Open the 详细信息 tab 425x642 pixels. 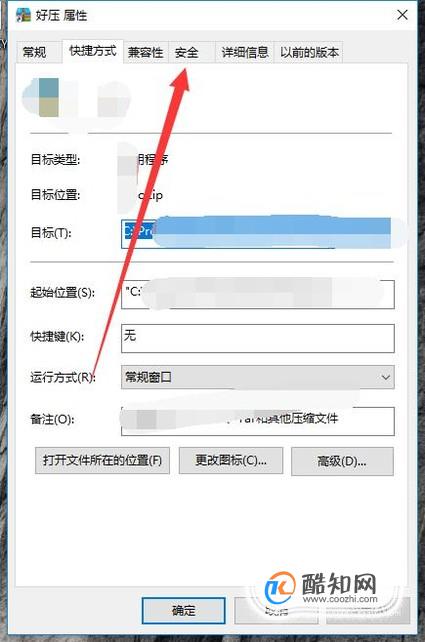tap(245, 52)
